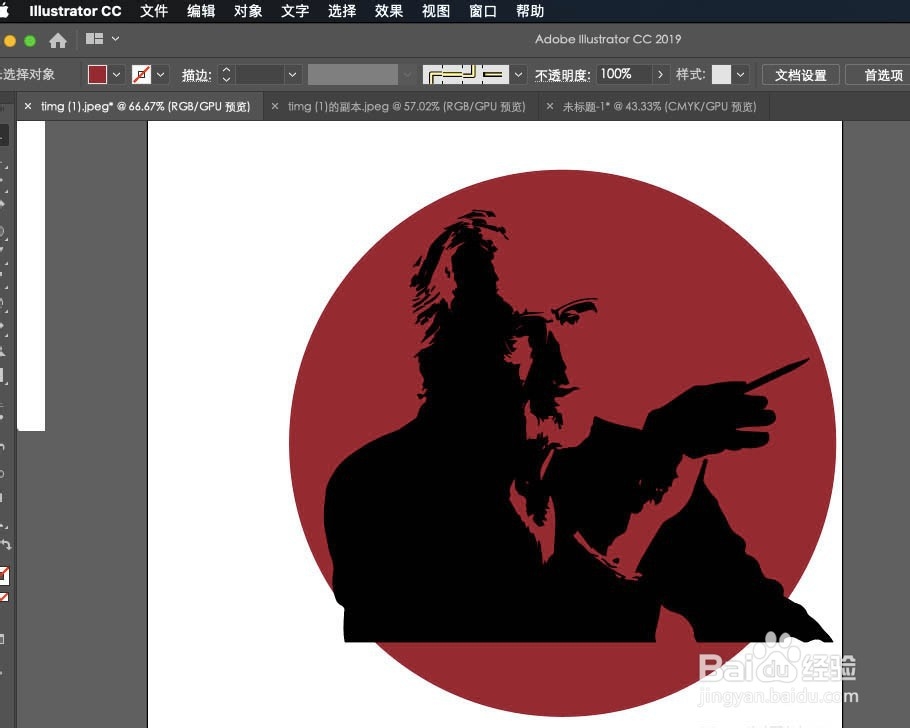Click the opacity 100% input field

(x=624, y=74)
